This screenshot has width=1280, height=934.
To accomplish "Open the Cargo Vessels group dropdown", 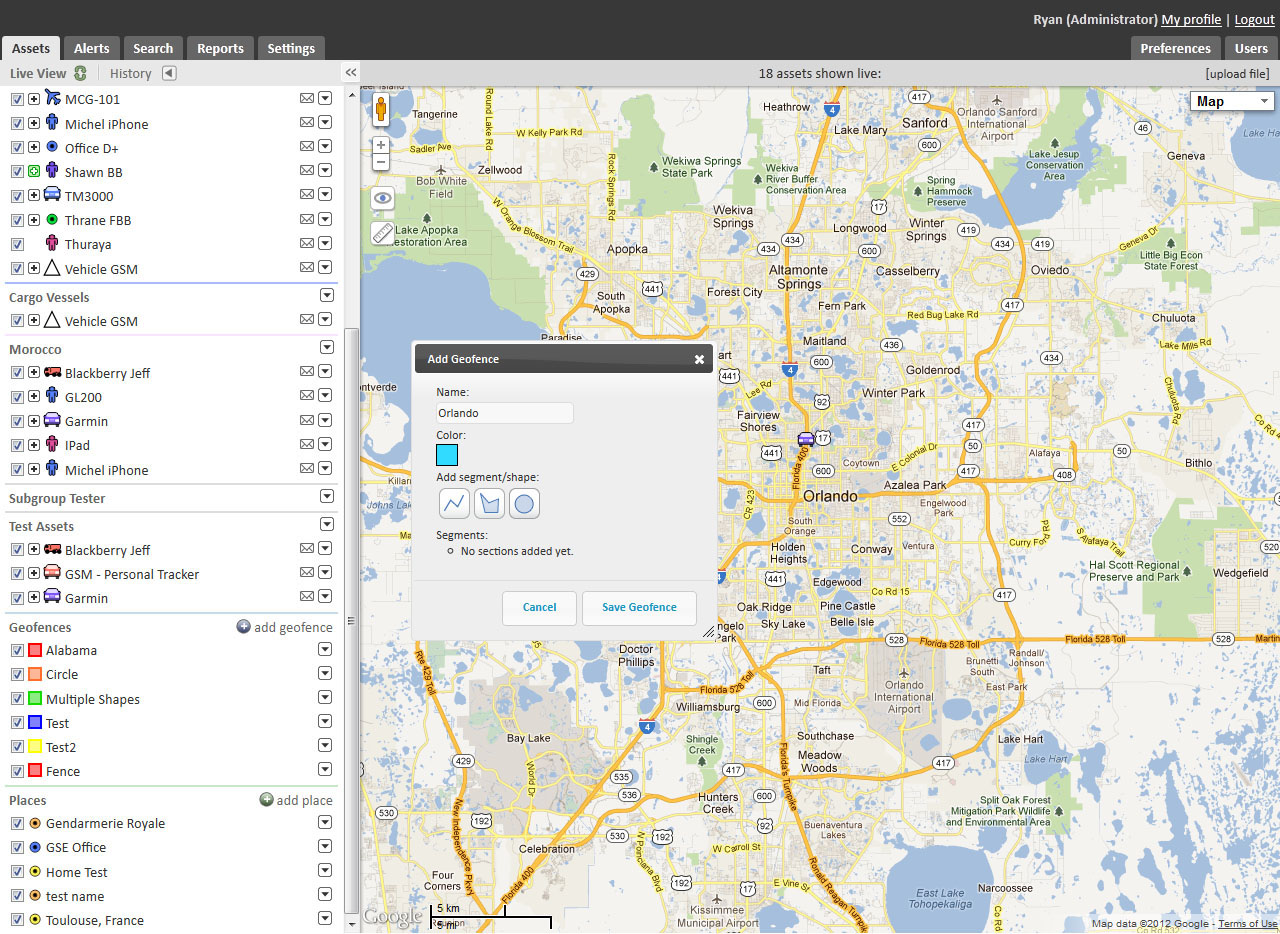I will click(326, 295).
